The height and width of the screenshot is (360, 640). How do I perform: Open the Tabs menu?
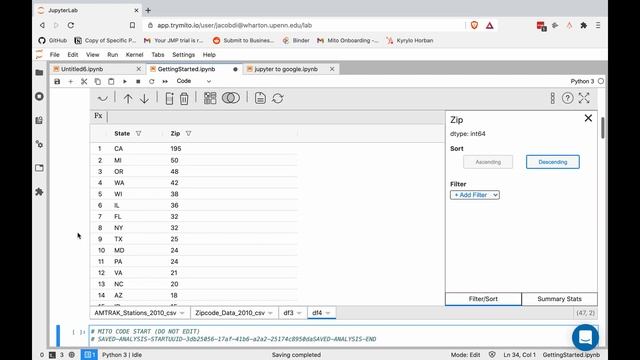coord(158,55)
